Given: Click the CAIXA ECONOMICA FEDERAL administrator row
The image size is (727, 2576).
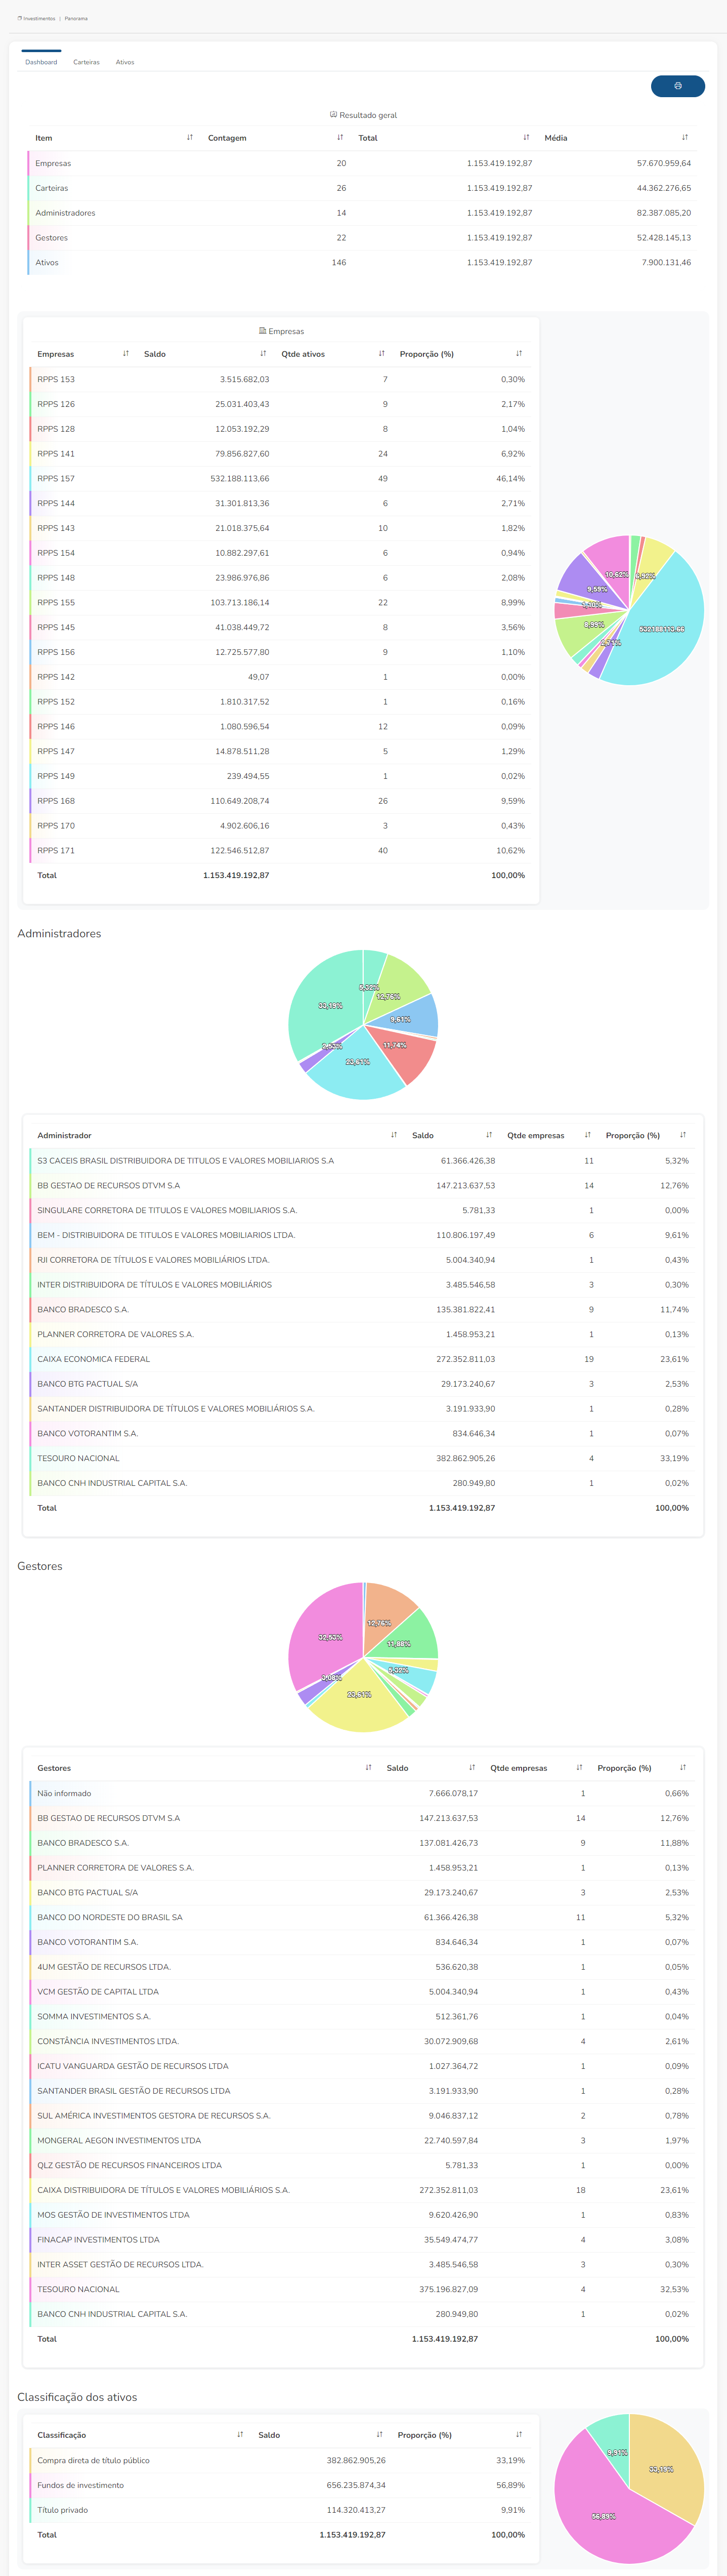Looking at the screenshot, I should click(362, 1359).
